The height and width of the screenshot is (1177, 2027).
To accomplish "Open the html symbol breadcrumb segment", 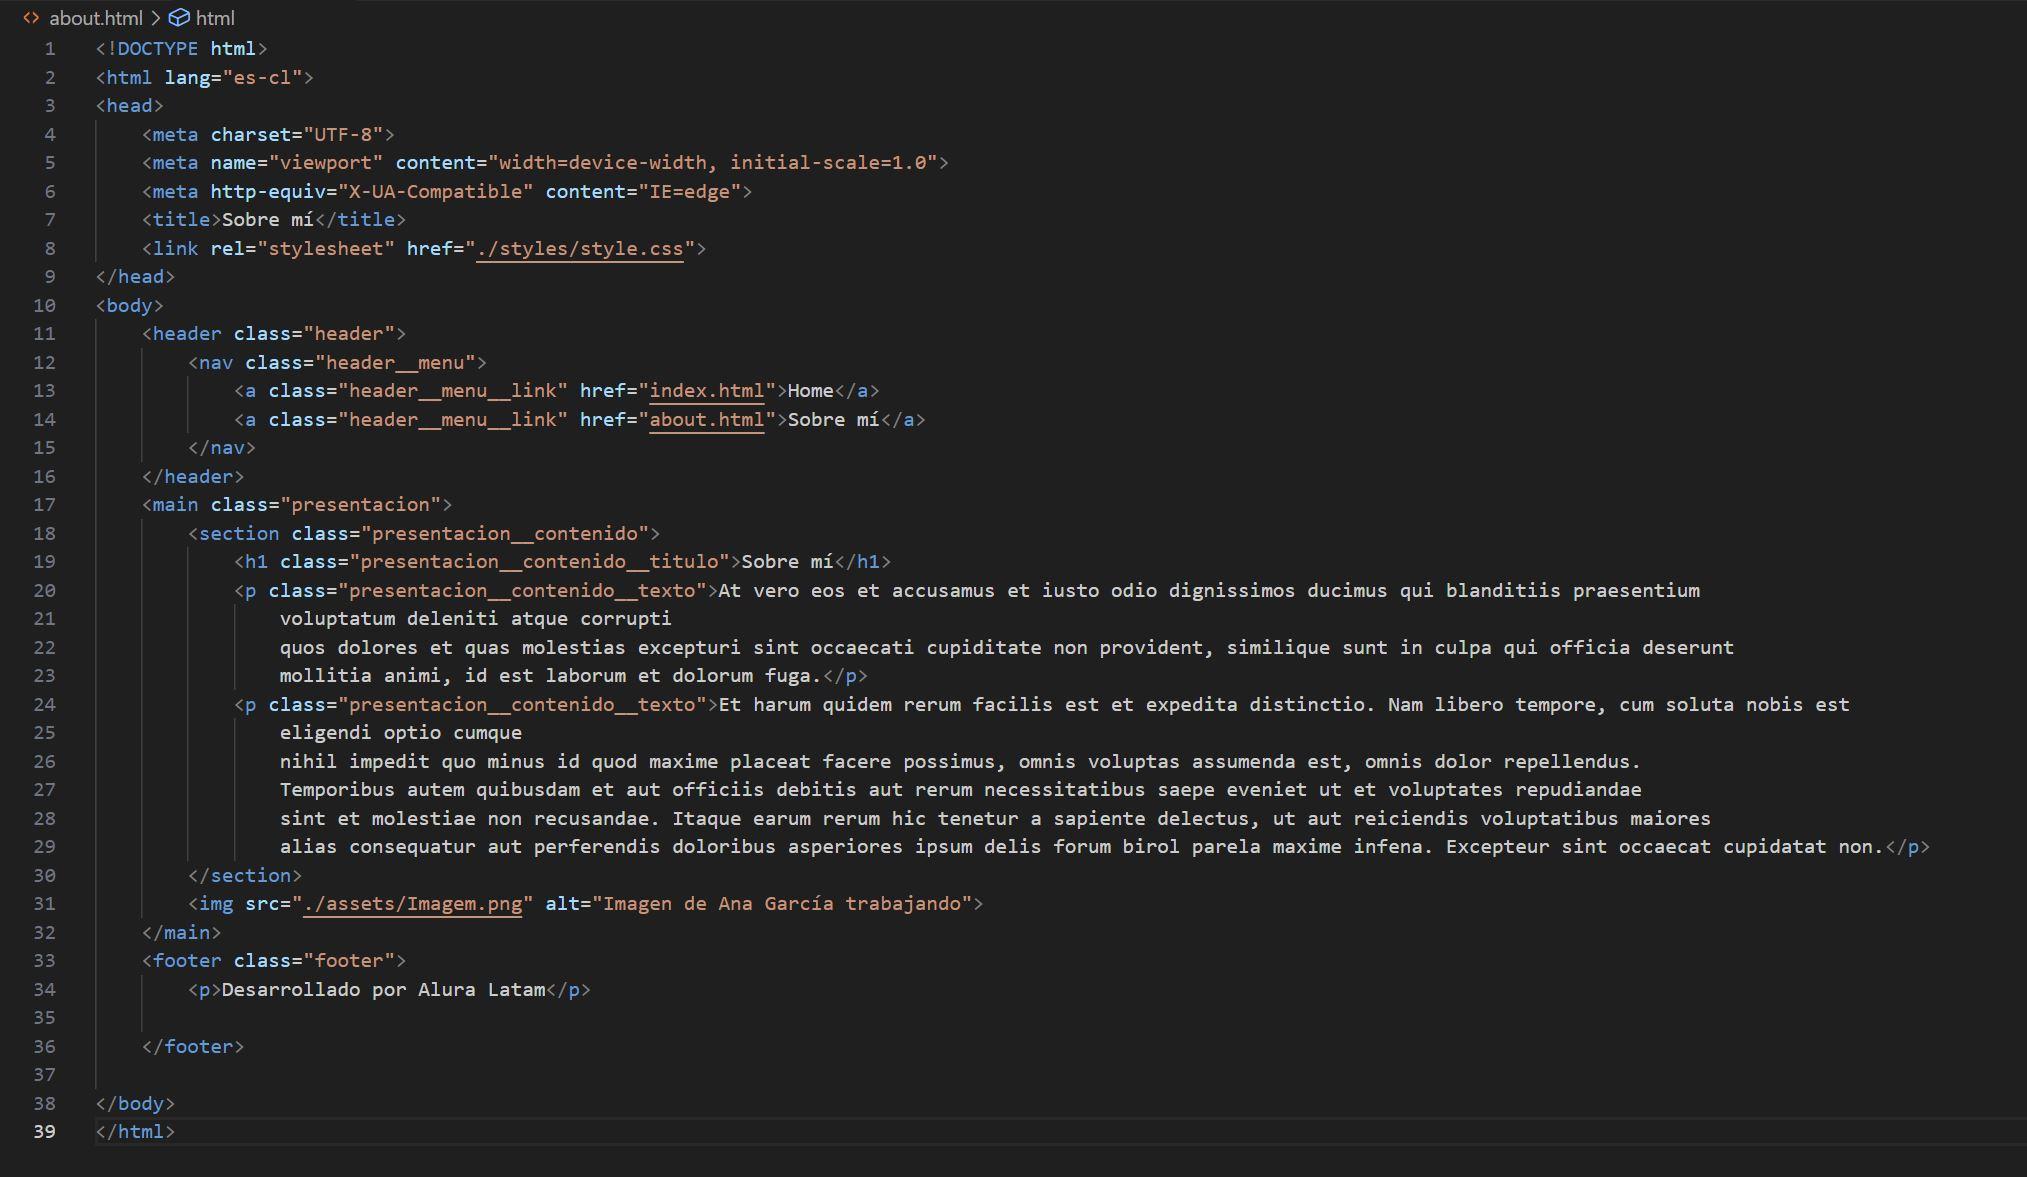I will 215,18.
